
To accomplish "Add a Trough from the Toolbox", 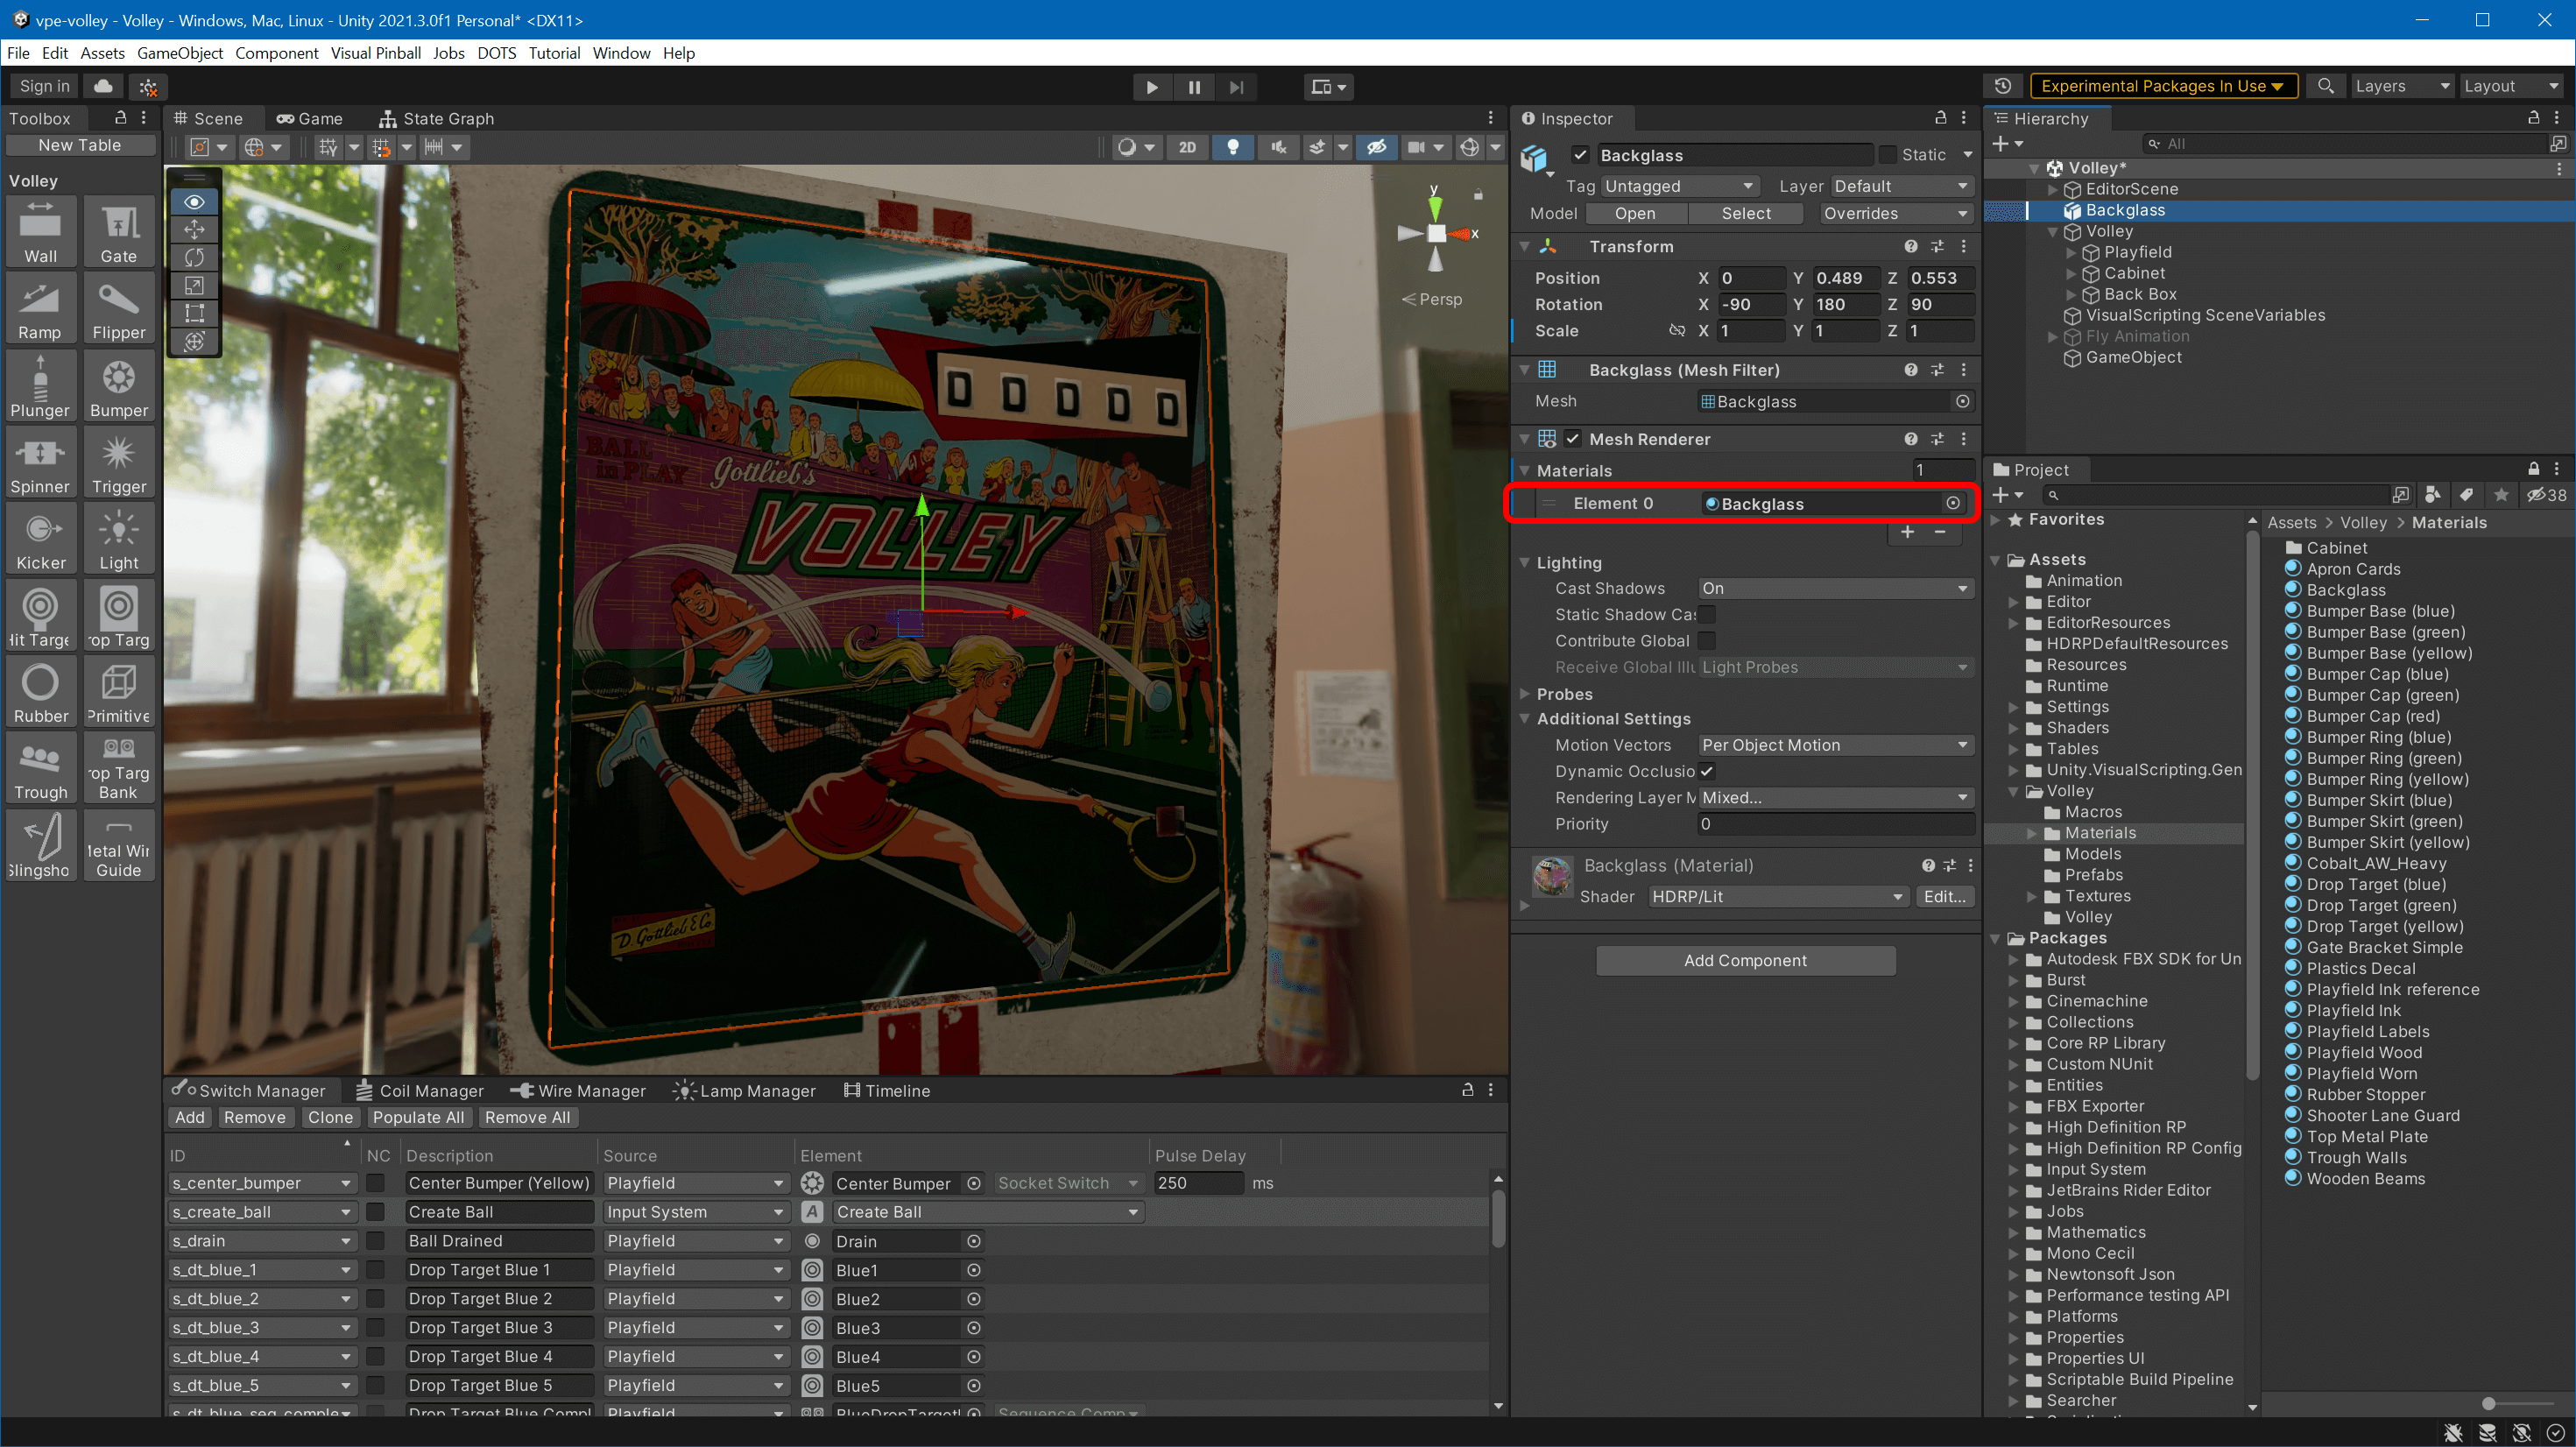I will (x=40, y=769).
